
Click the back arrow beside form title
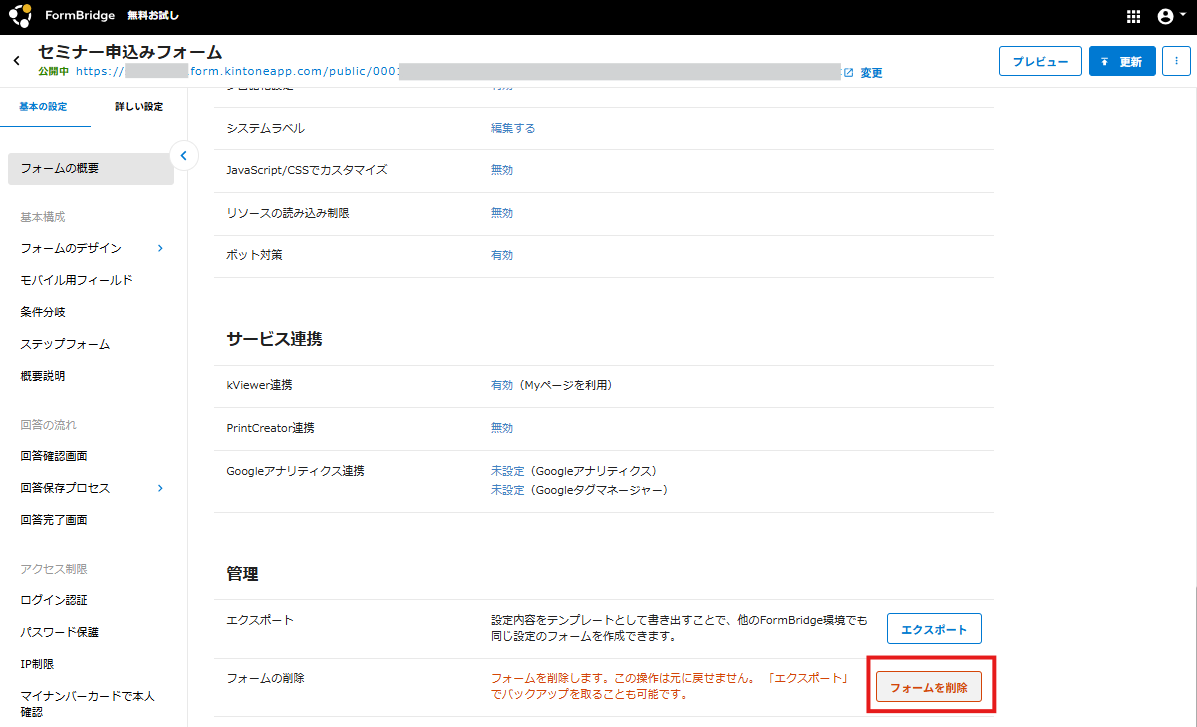(x=16, y=61)
